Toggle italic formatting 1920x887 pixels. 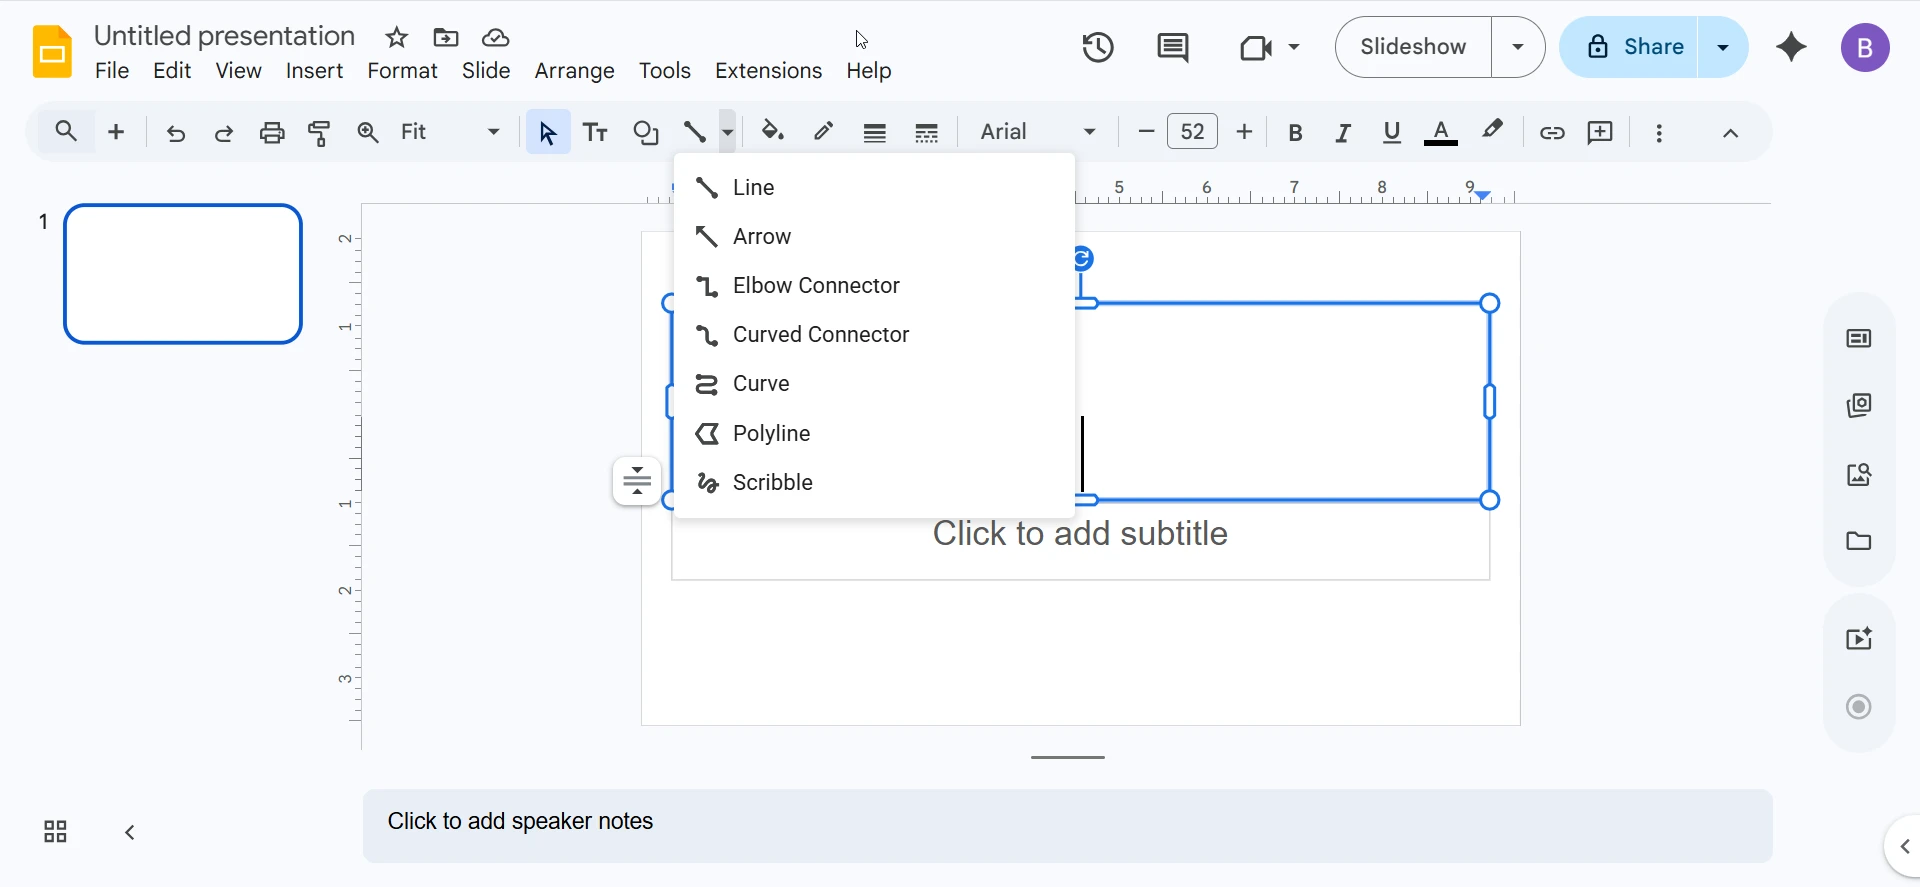tap(1343, 132)
